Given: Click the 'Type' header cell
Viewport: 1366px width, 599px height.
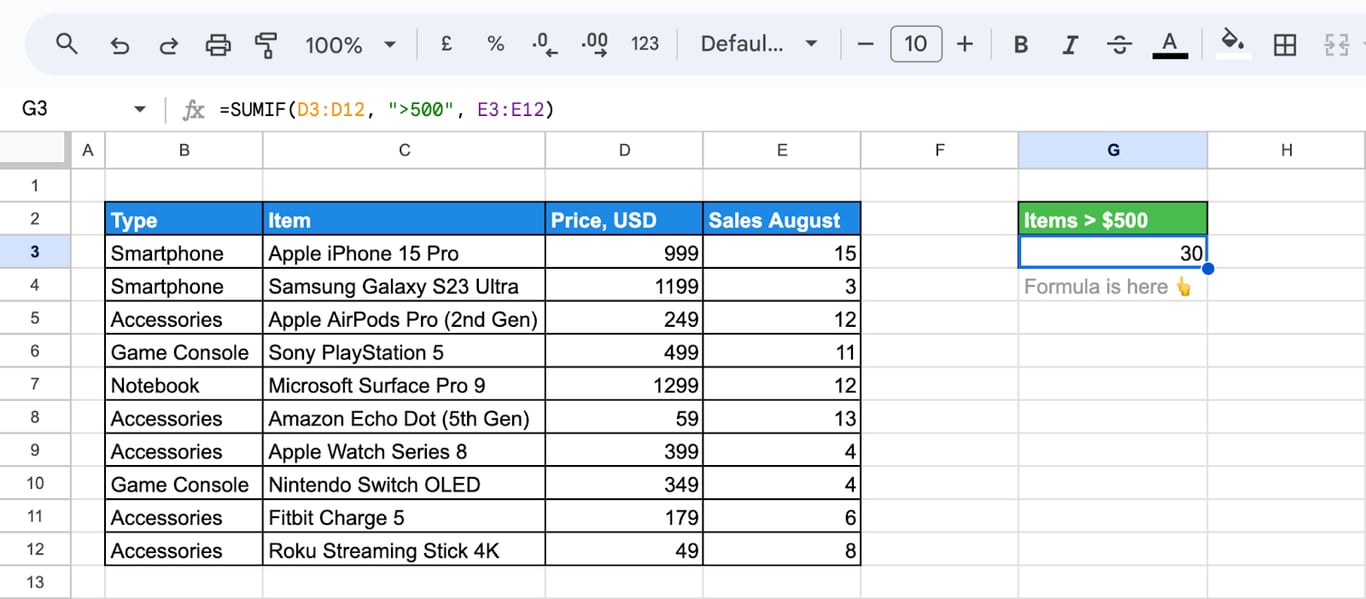Looking at the screenshot, I should click(184, 219).
